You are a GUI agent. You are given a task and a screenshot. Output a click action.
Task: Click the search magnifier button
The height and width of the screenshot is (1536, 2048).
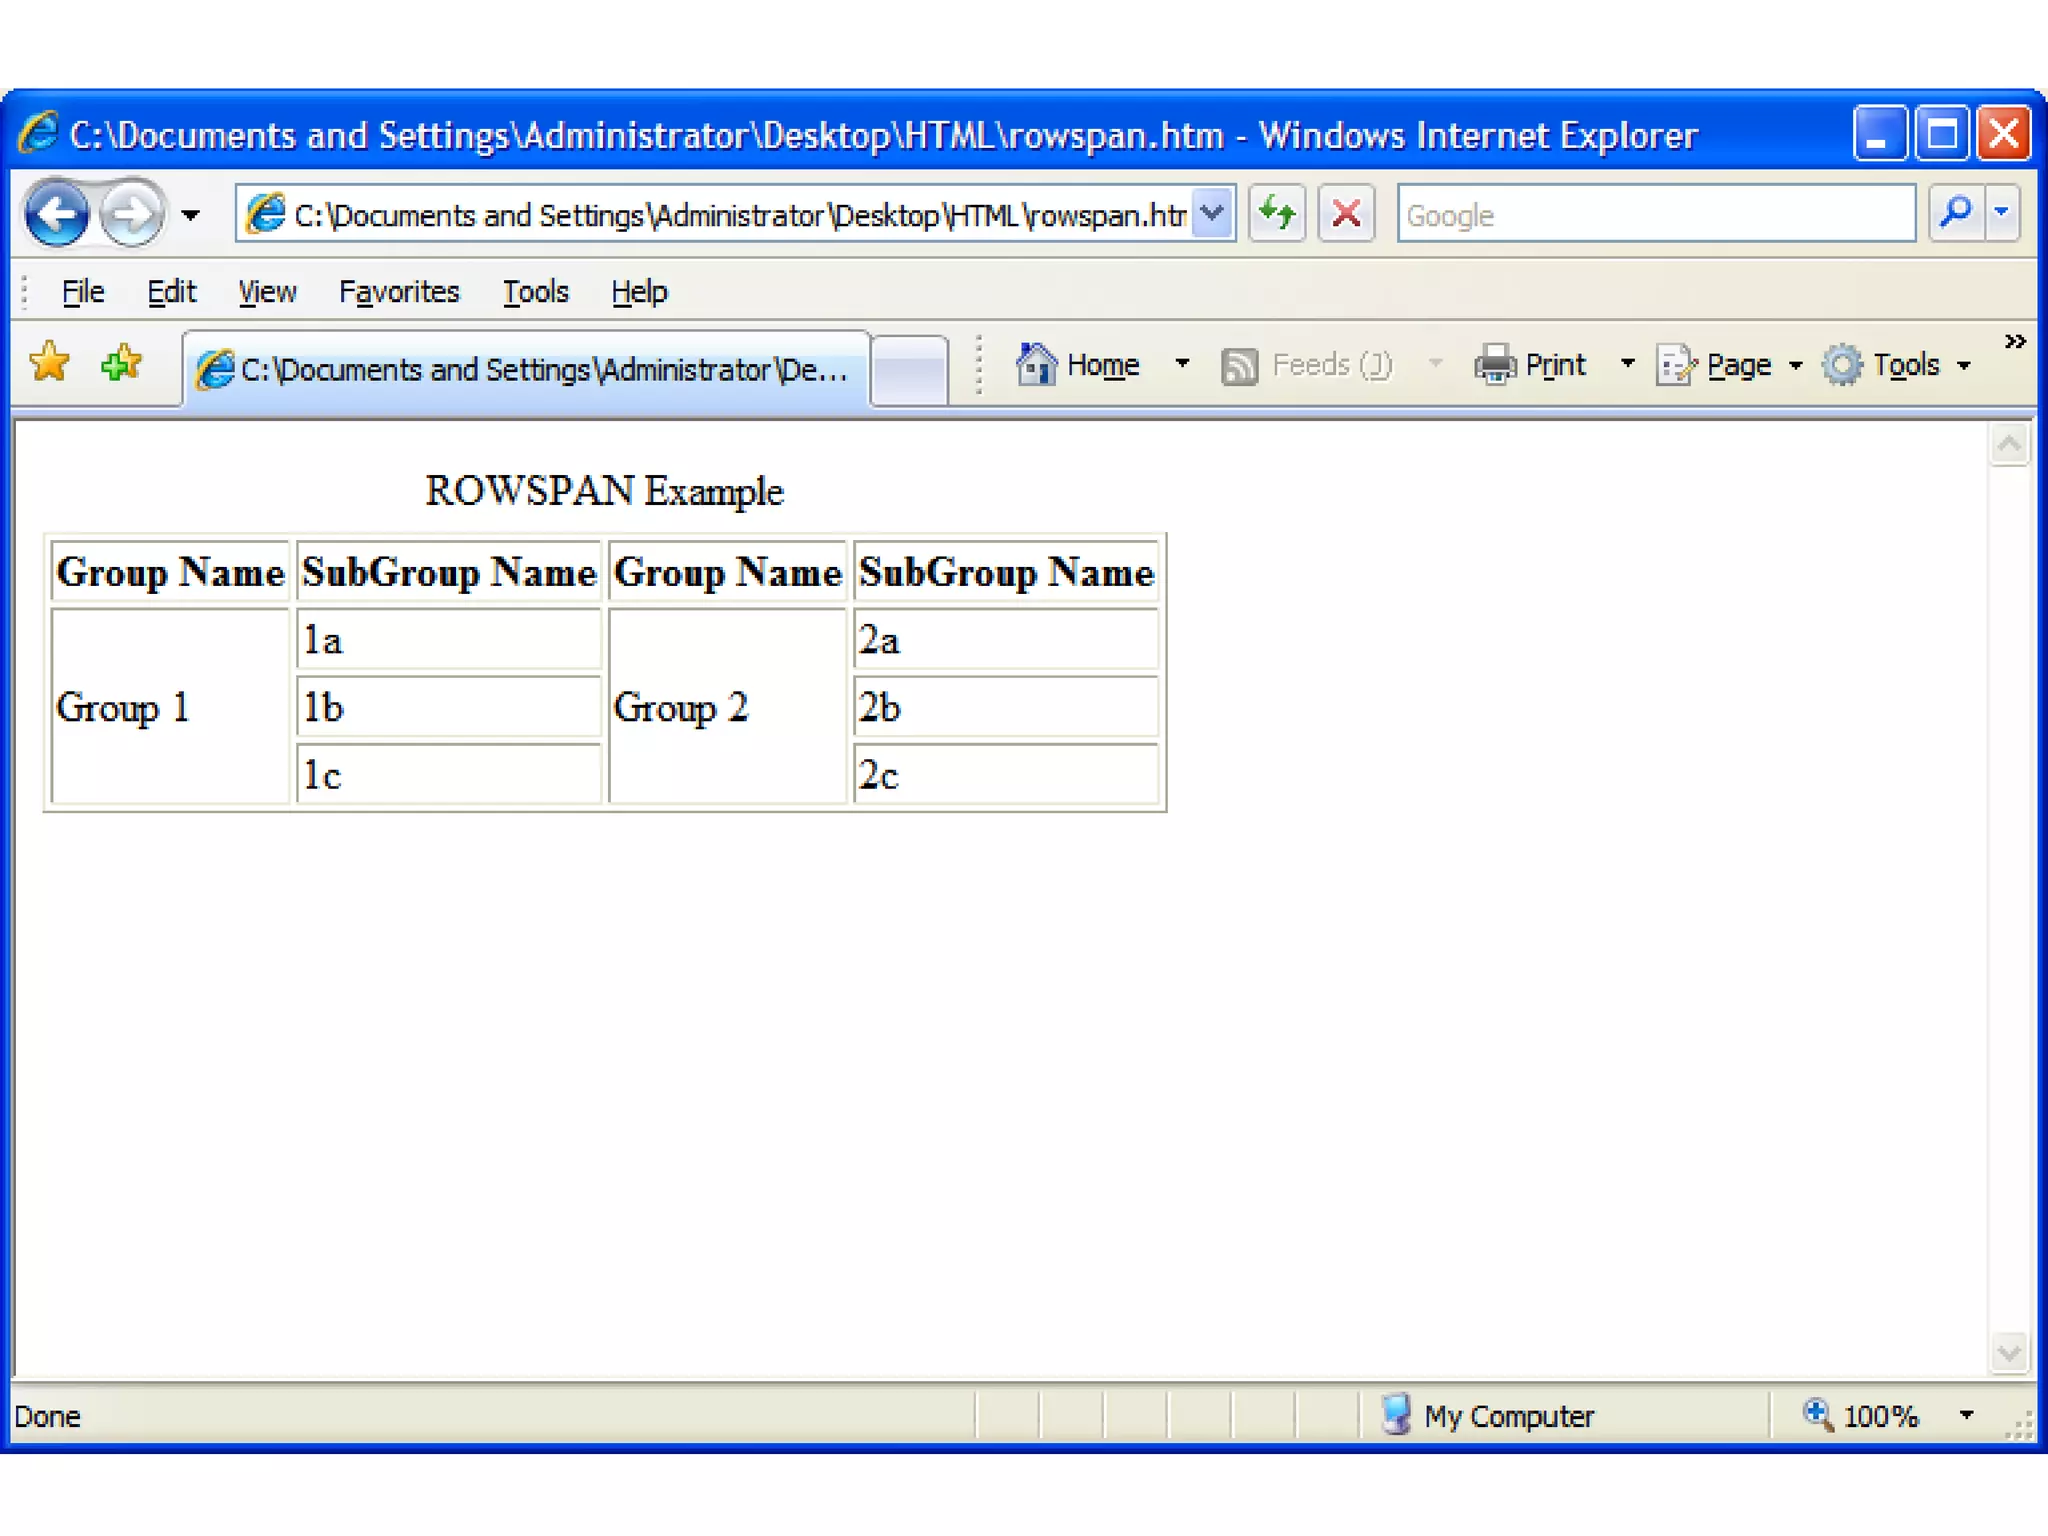click(x=1955, y=213)
